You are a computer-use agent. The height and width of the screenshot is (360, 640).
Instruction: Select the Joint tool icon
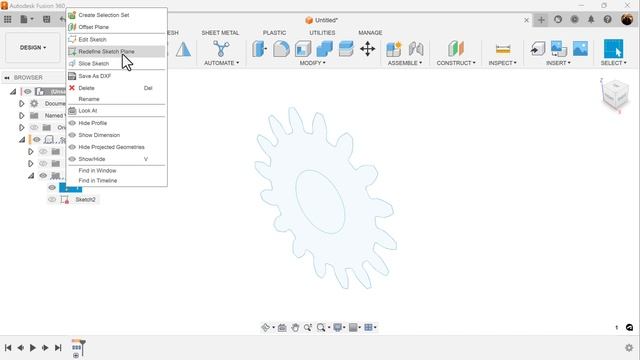[x=416, y=49]
